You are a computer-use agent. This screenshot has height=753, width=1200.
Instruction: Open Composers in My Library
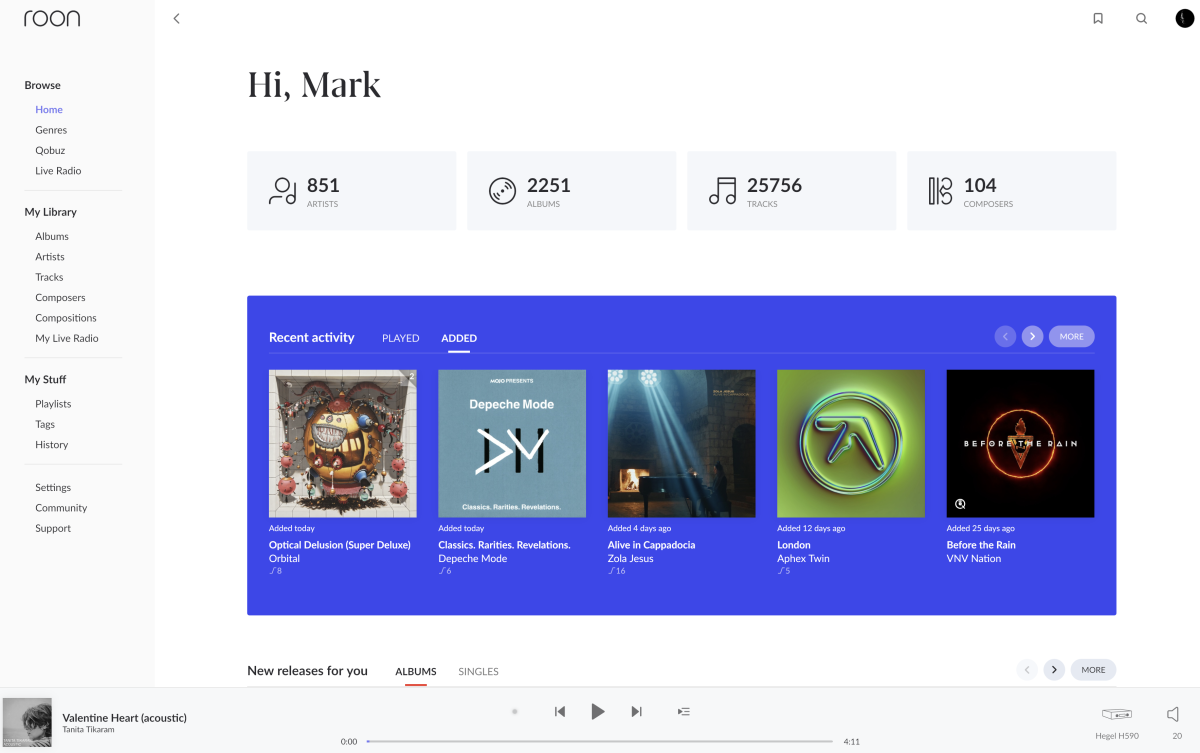tap(60, 297)
